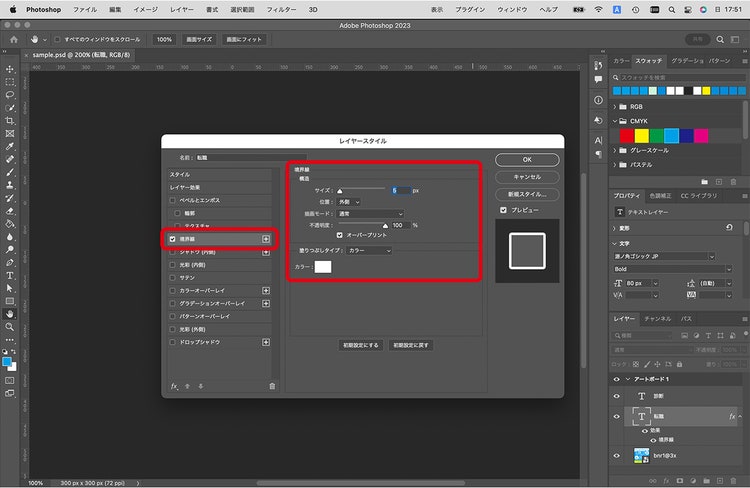Switch to the チャンネル tab
This screenshot has width=750, height=488.
click(658, 319)
